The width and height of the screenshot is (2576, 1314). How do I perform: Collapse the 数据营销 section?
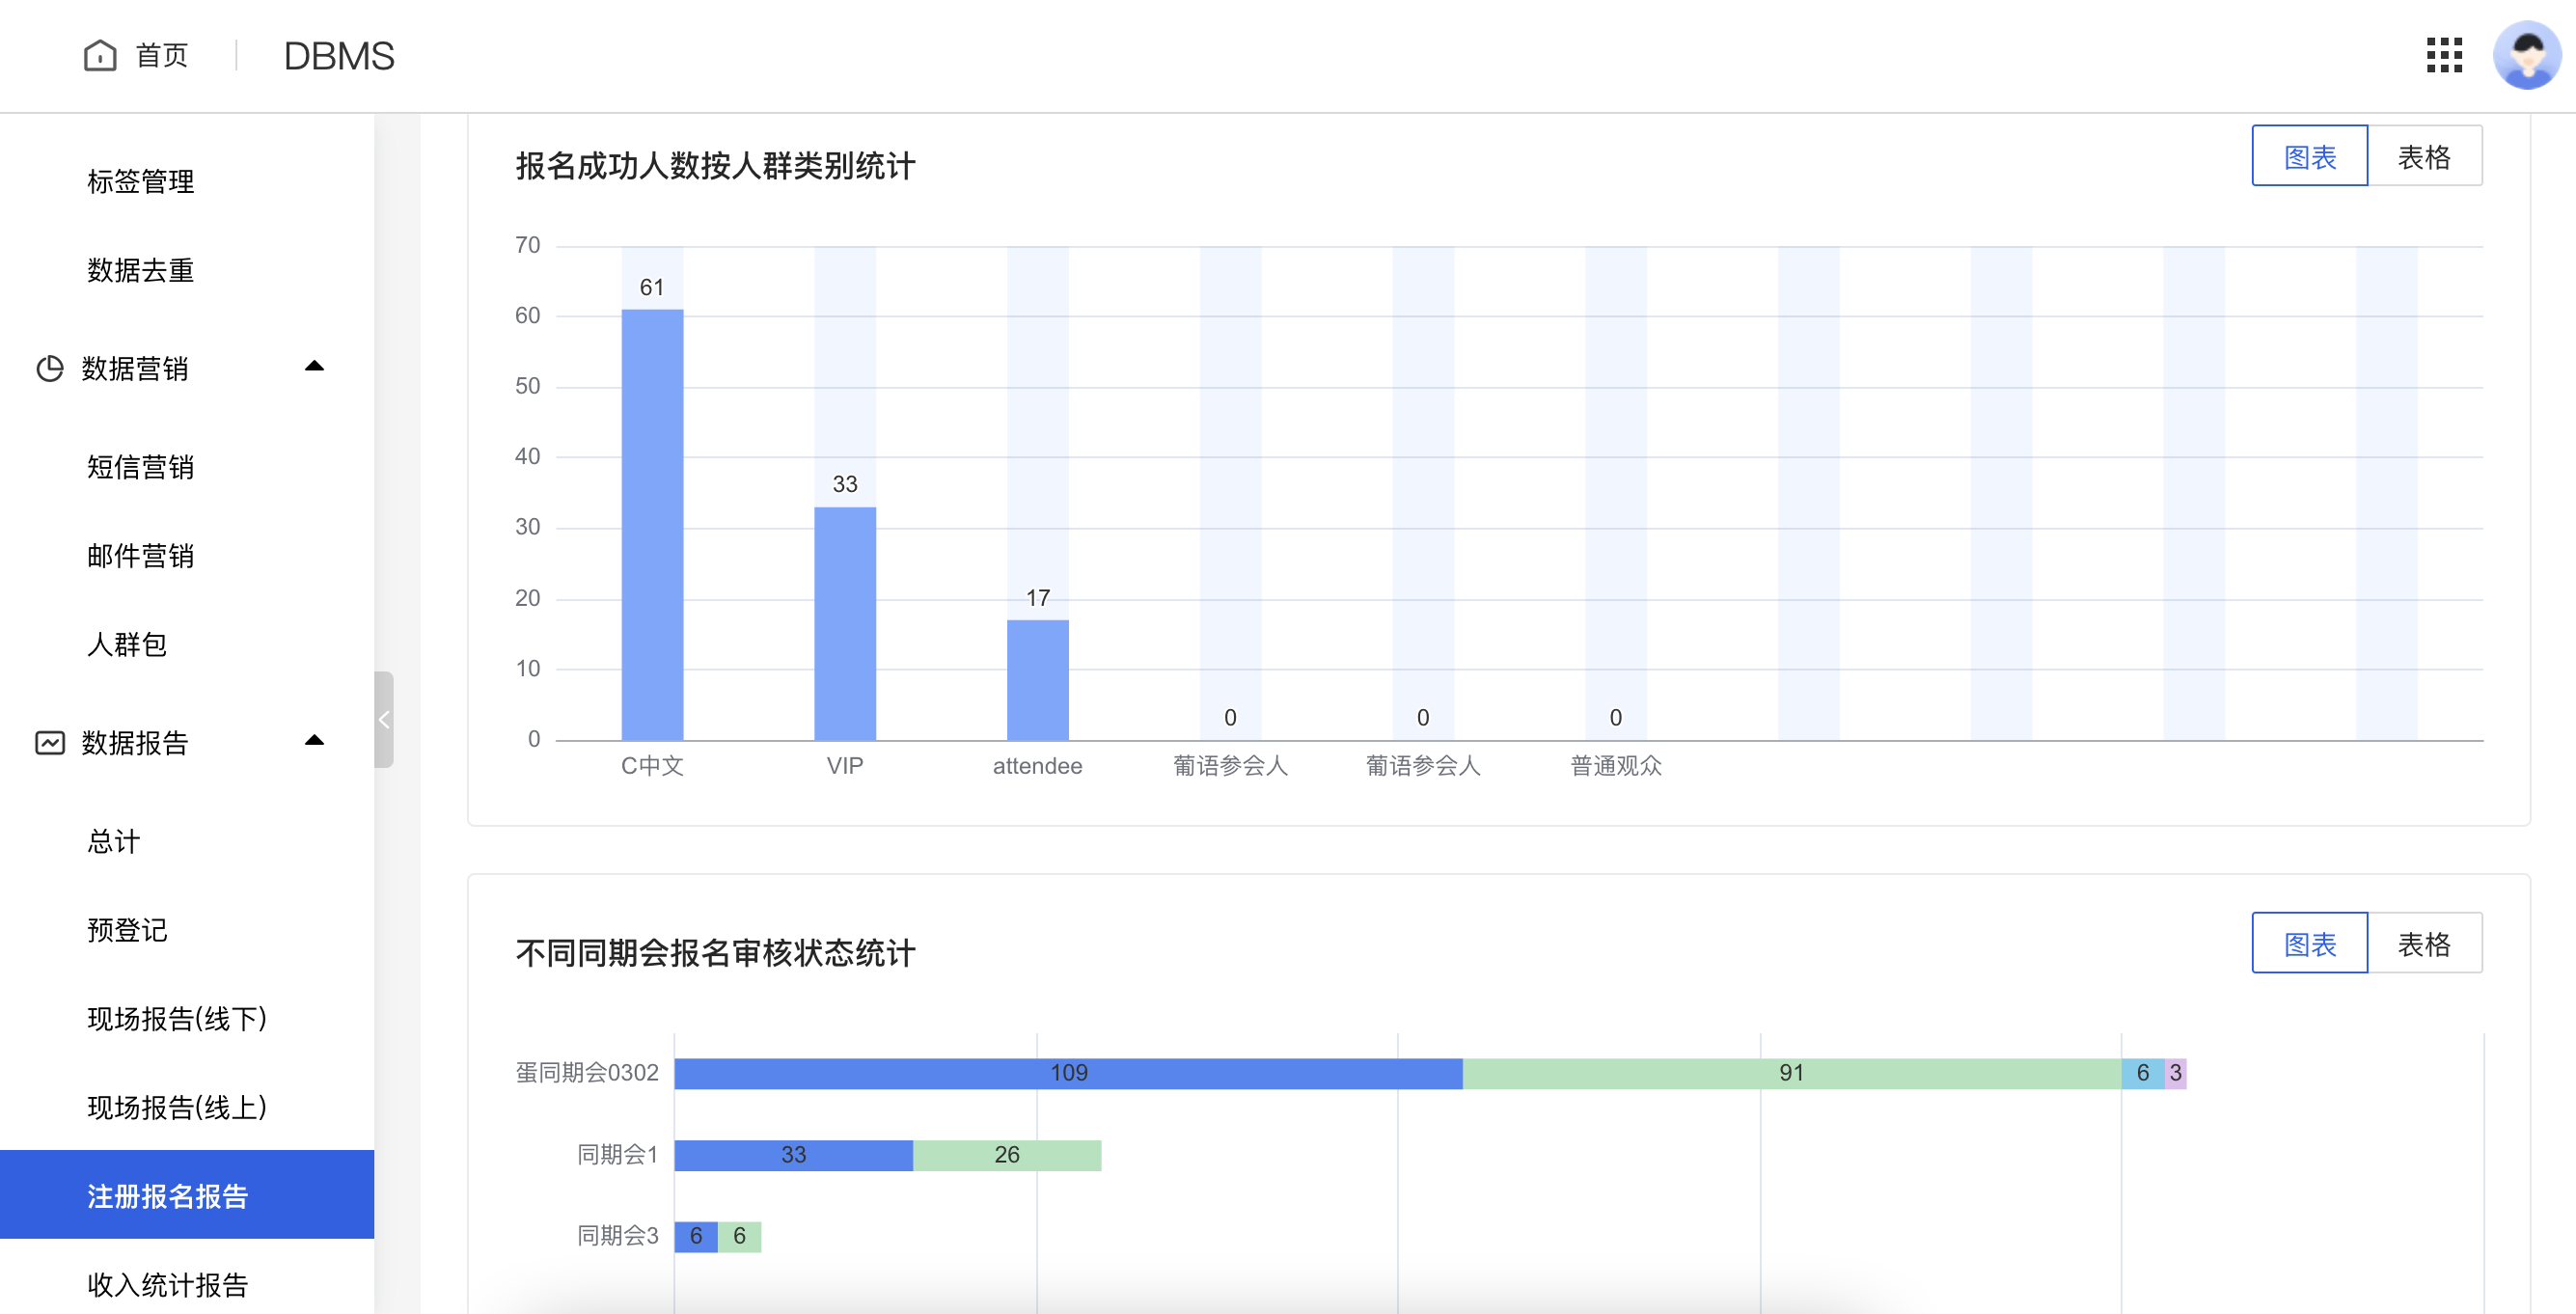pyautogui.click(x=314, y=367)
